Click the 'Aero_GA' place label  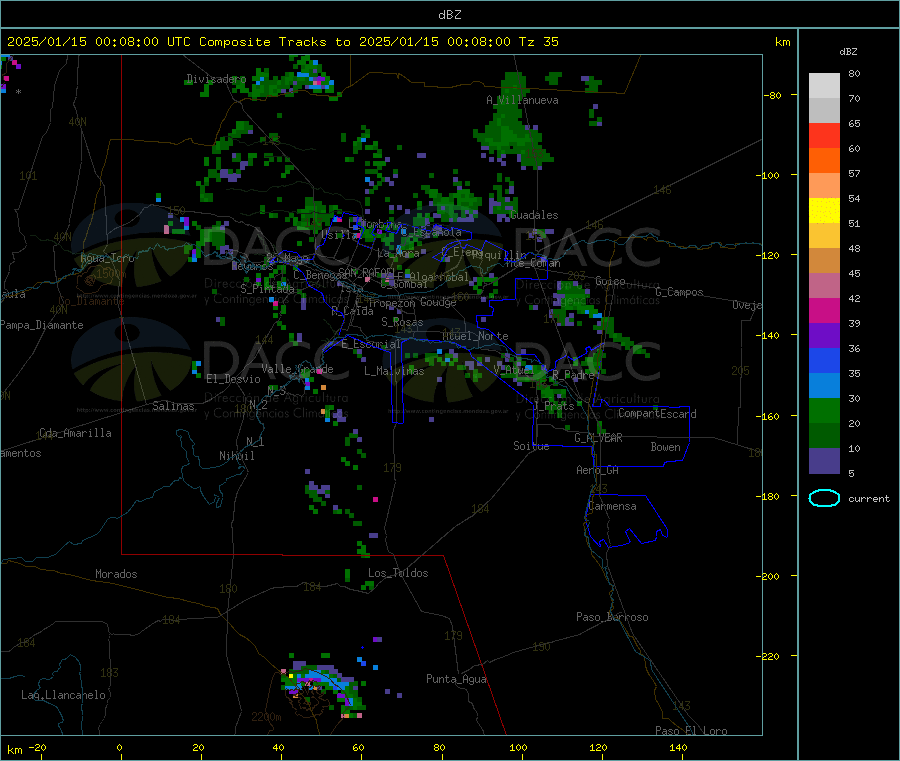pos(598,471)
